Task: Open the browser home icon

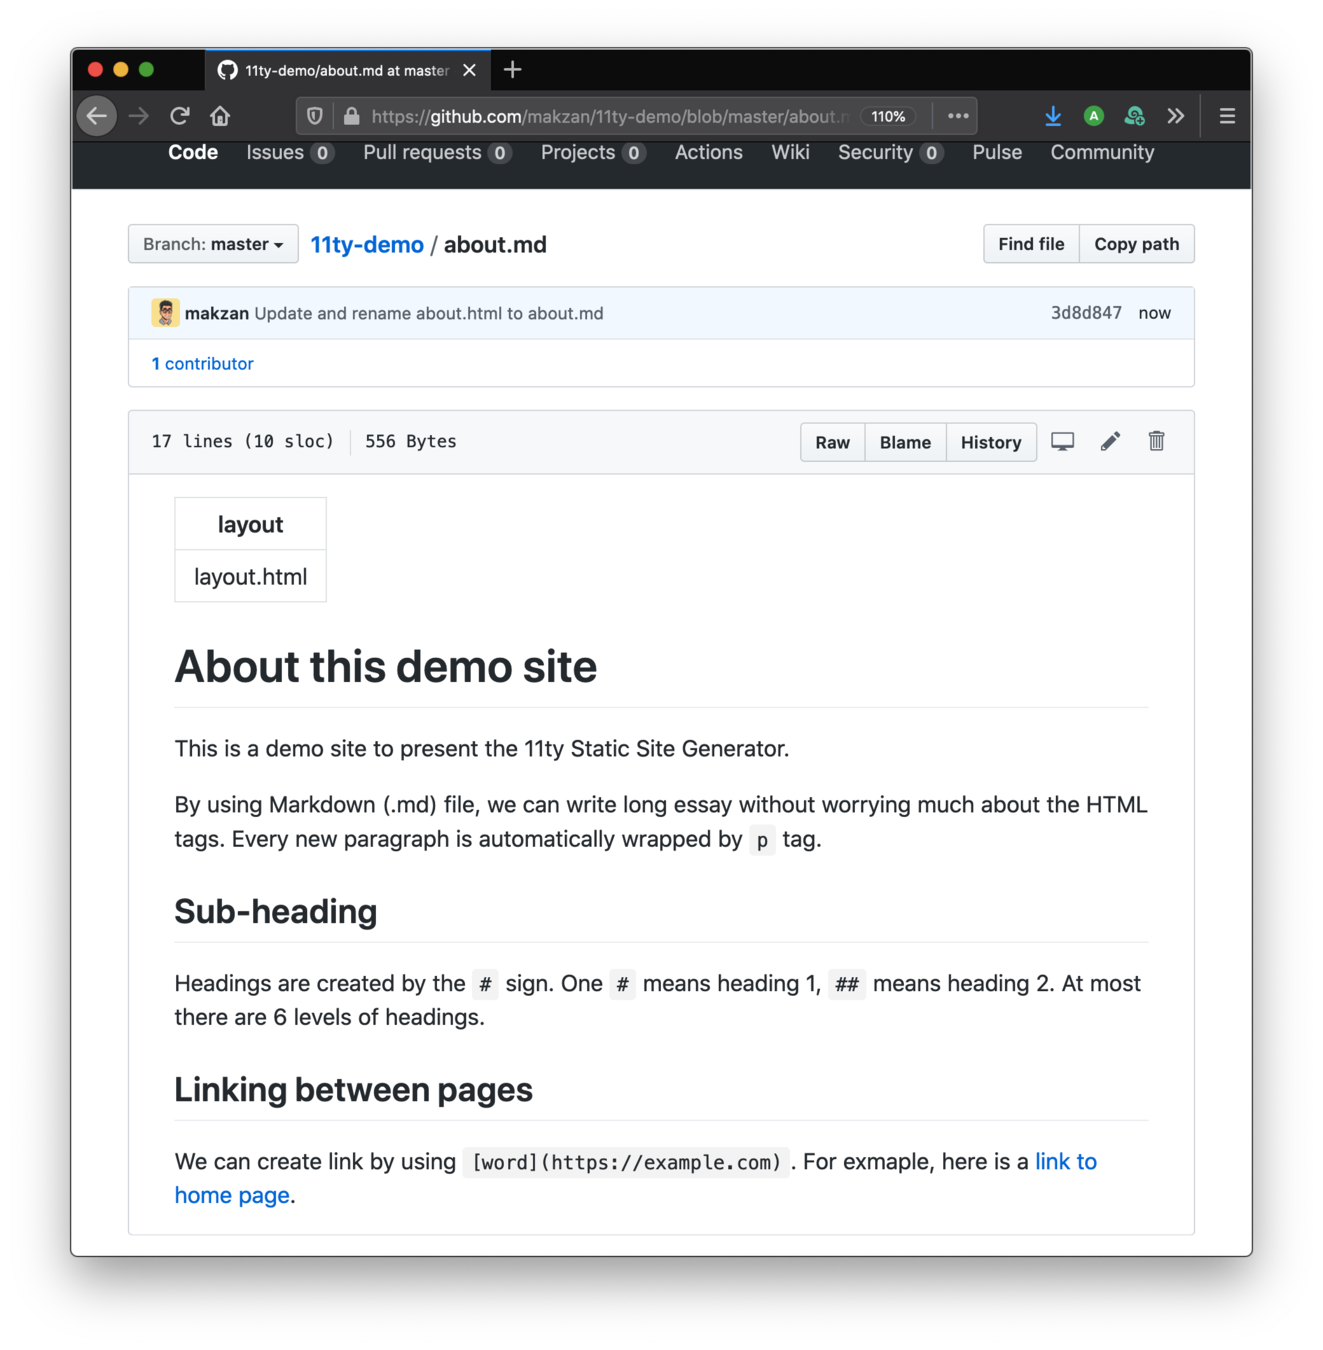Action: coord(220,116)
